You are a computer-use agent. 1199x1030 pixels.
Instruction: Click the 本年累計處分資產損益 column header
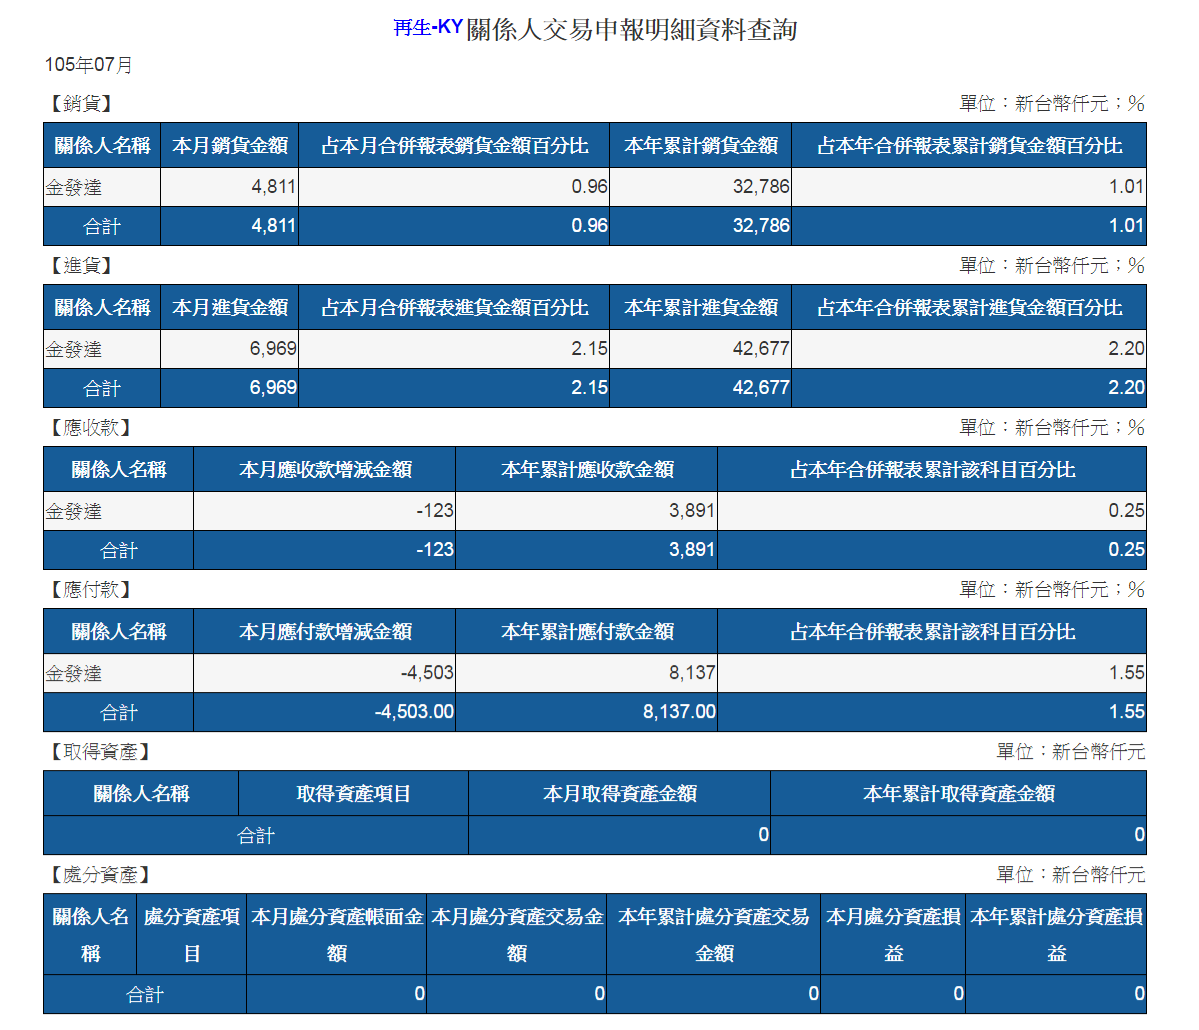click(x=1056, y=934)
